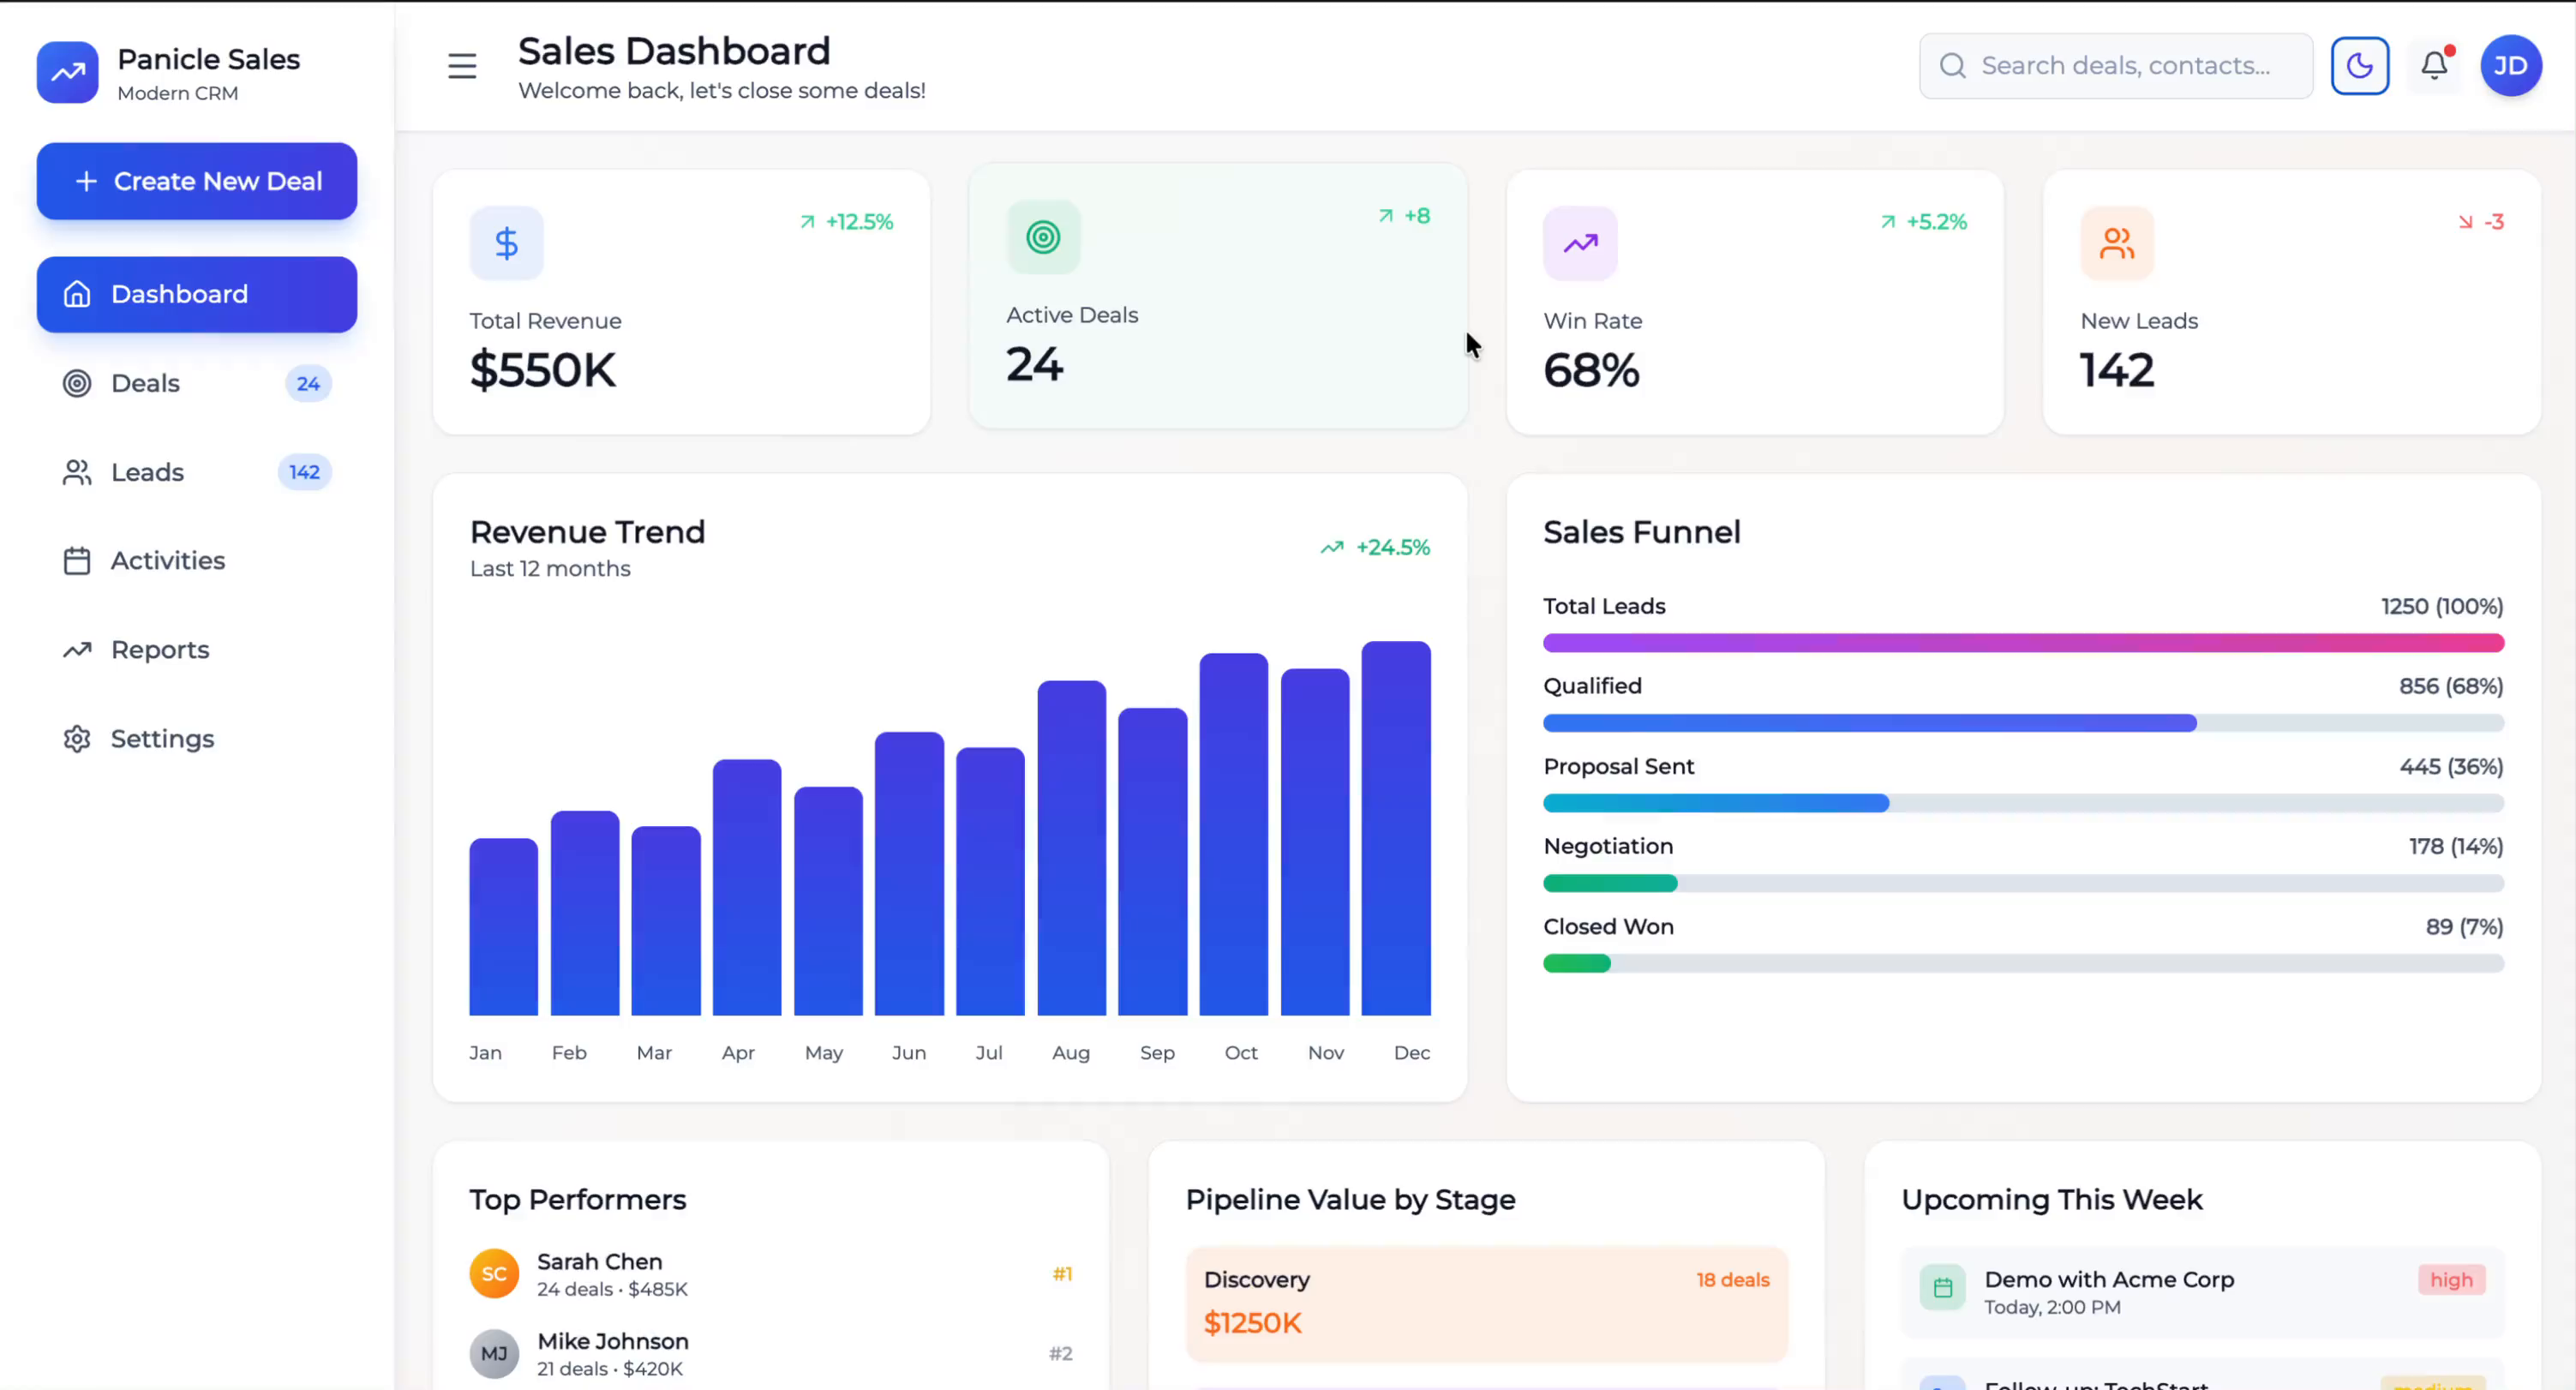Viewport: 2576px width, 1390px height.
Task: Click the Leads people icon
Action: coord(76,472)
